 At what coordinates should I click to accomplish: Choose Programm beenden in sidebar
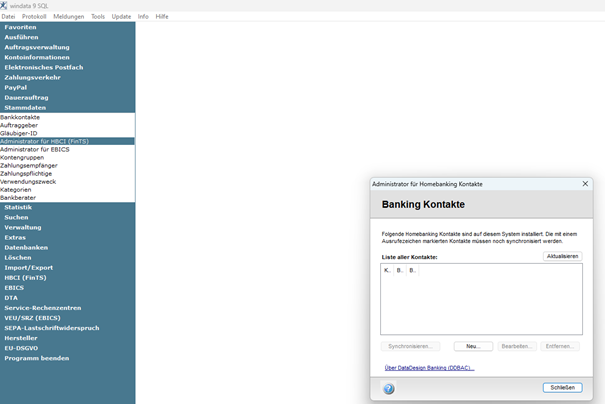point(37,358)
